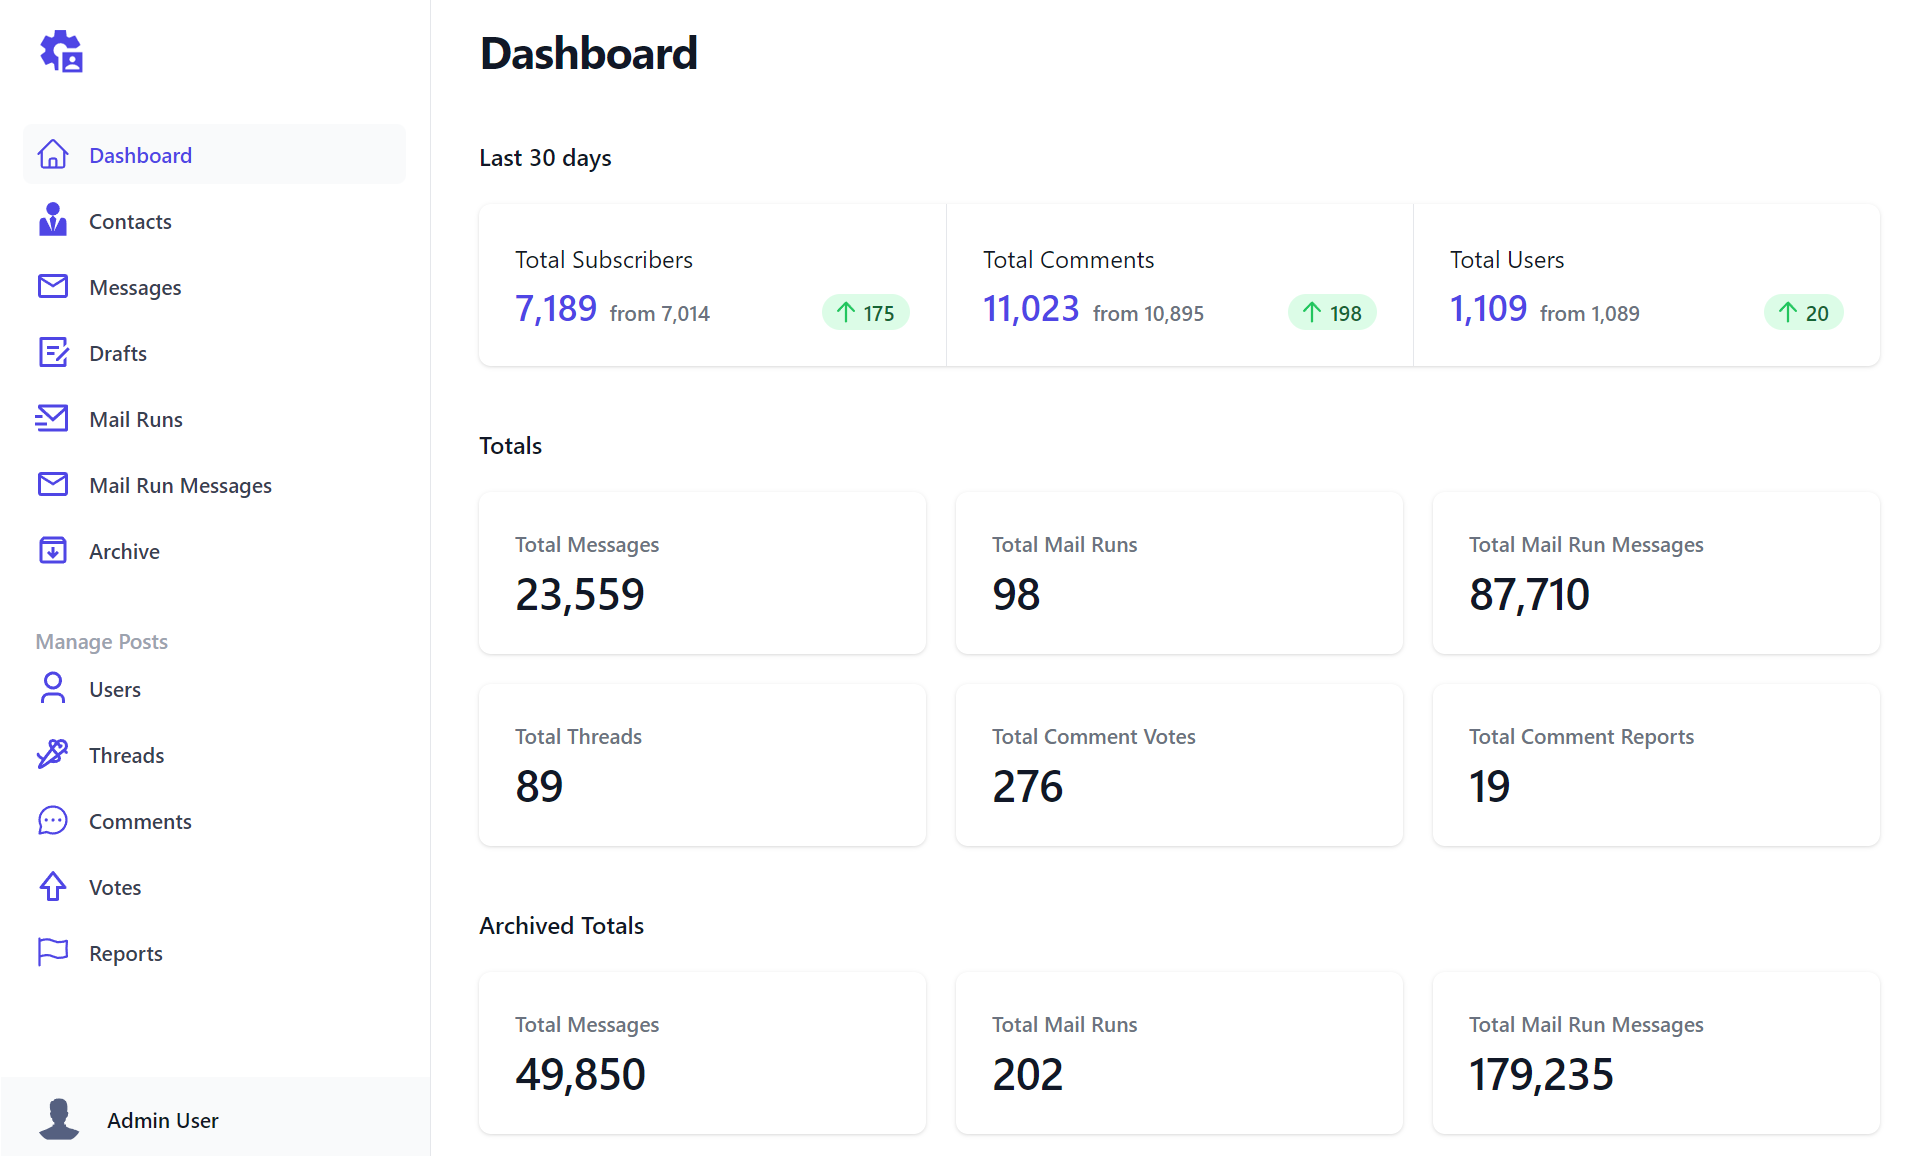Open the Users page link

[214, 689]
